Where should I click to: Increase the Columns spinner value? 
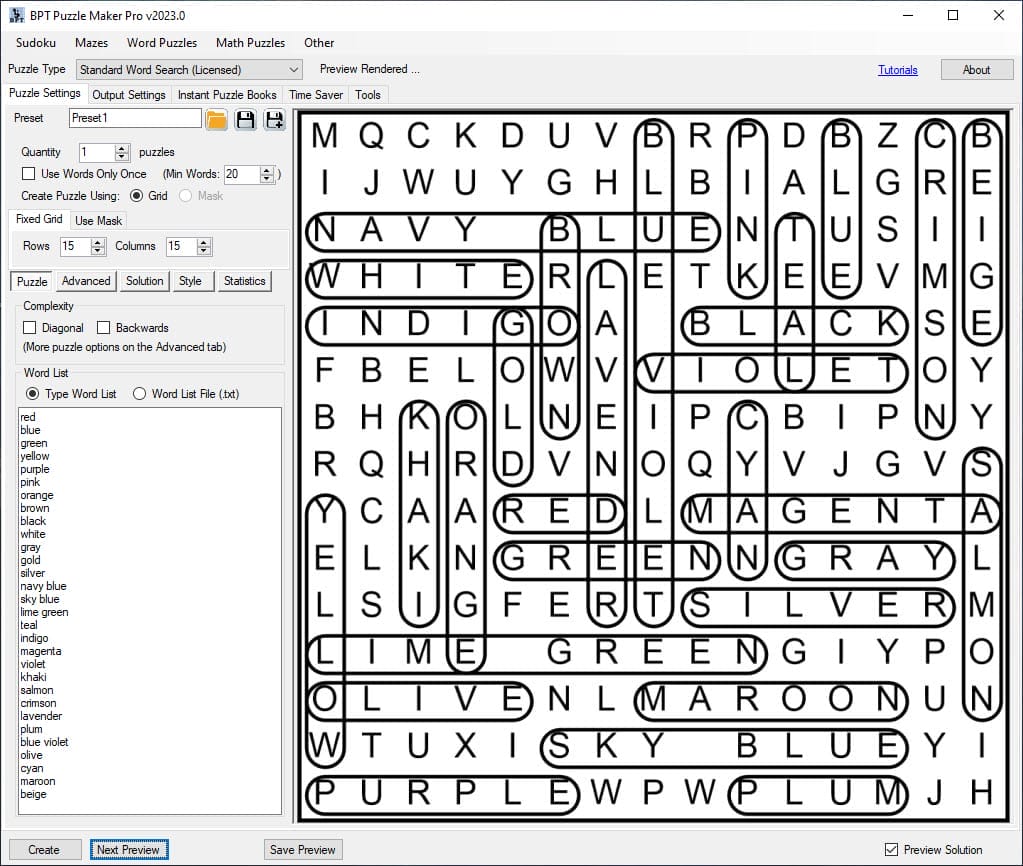tap(204, 242)
